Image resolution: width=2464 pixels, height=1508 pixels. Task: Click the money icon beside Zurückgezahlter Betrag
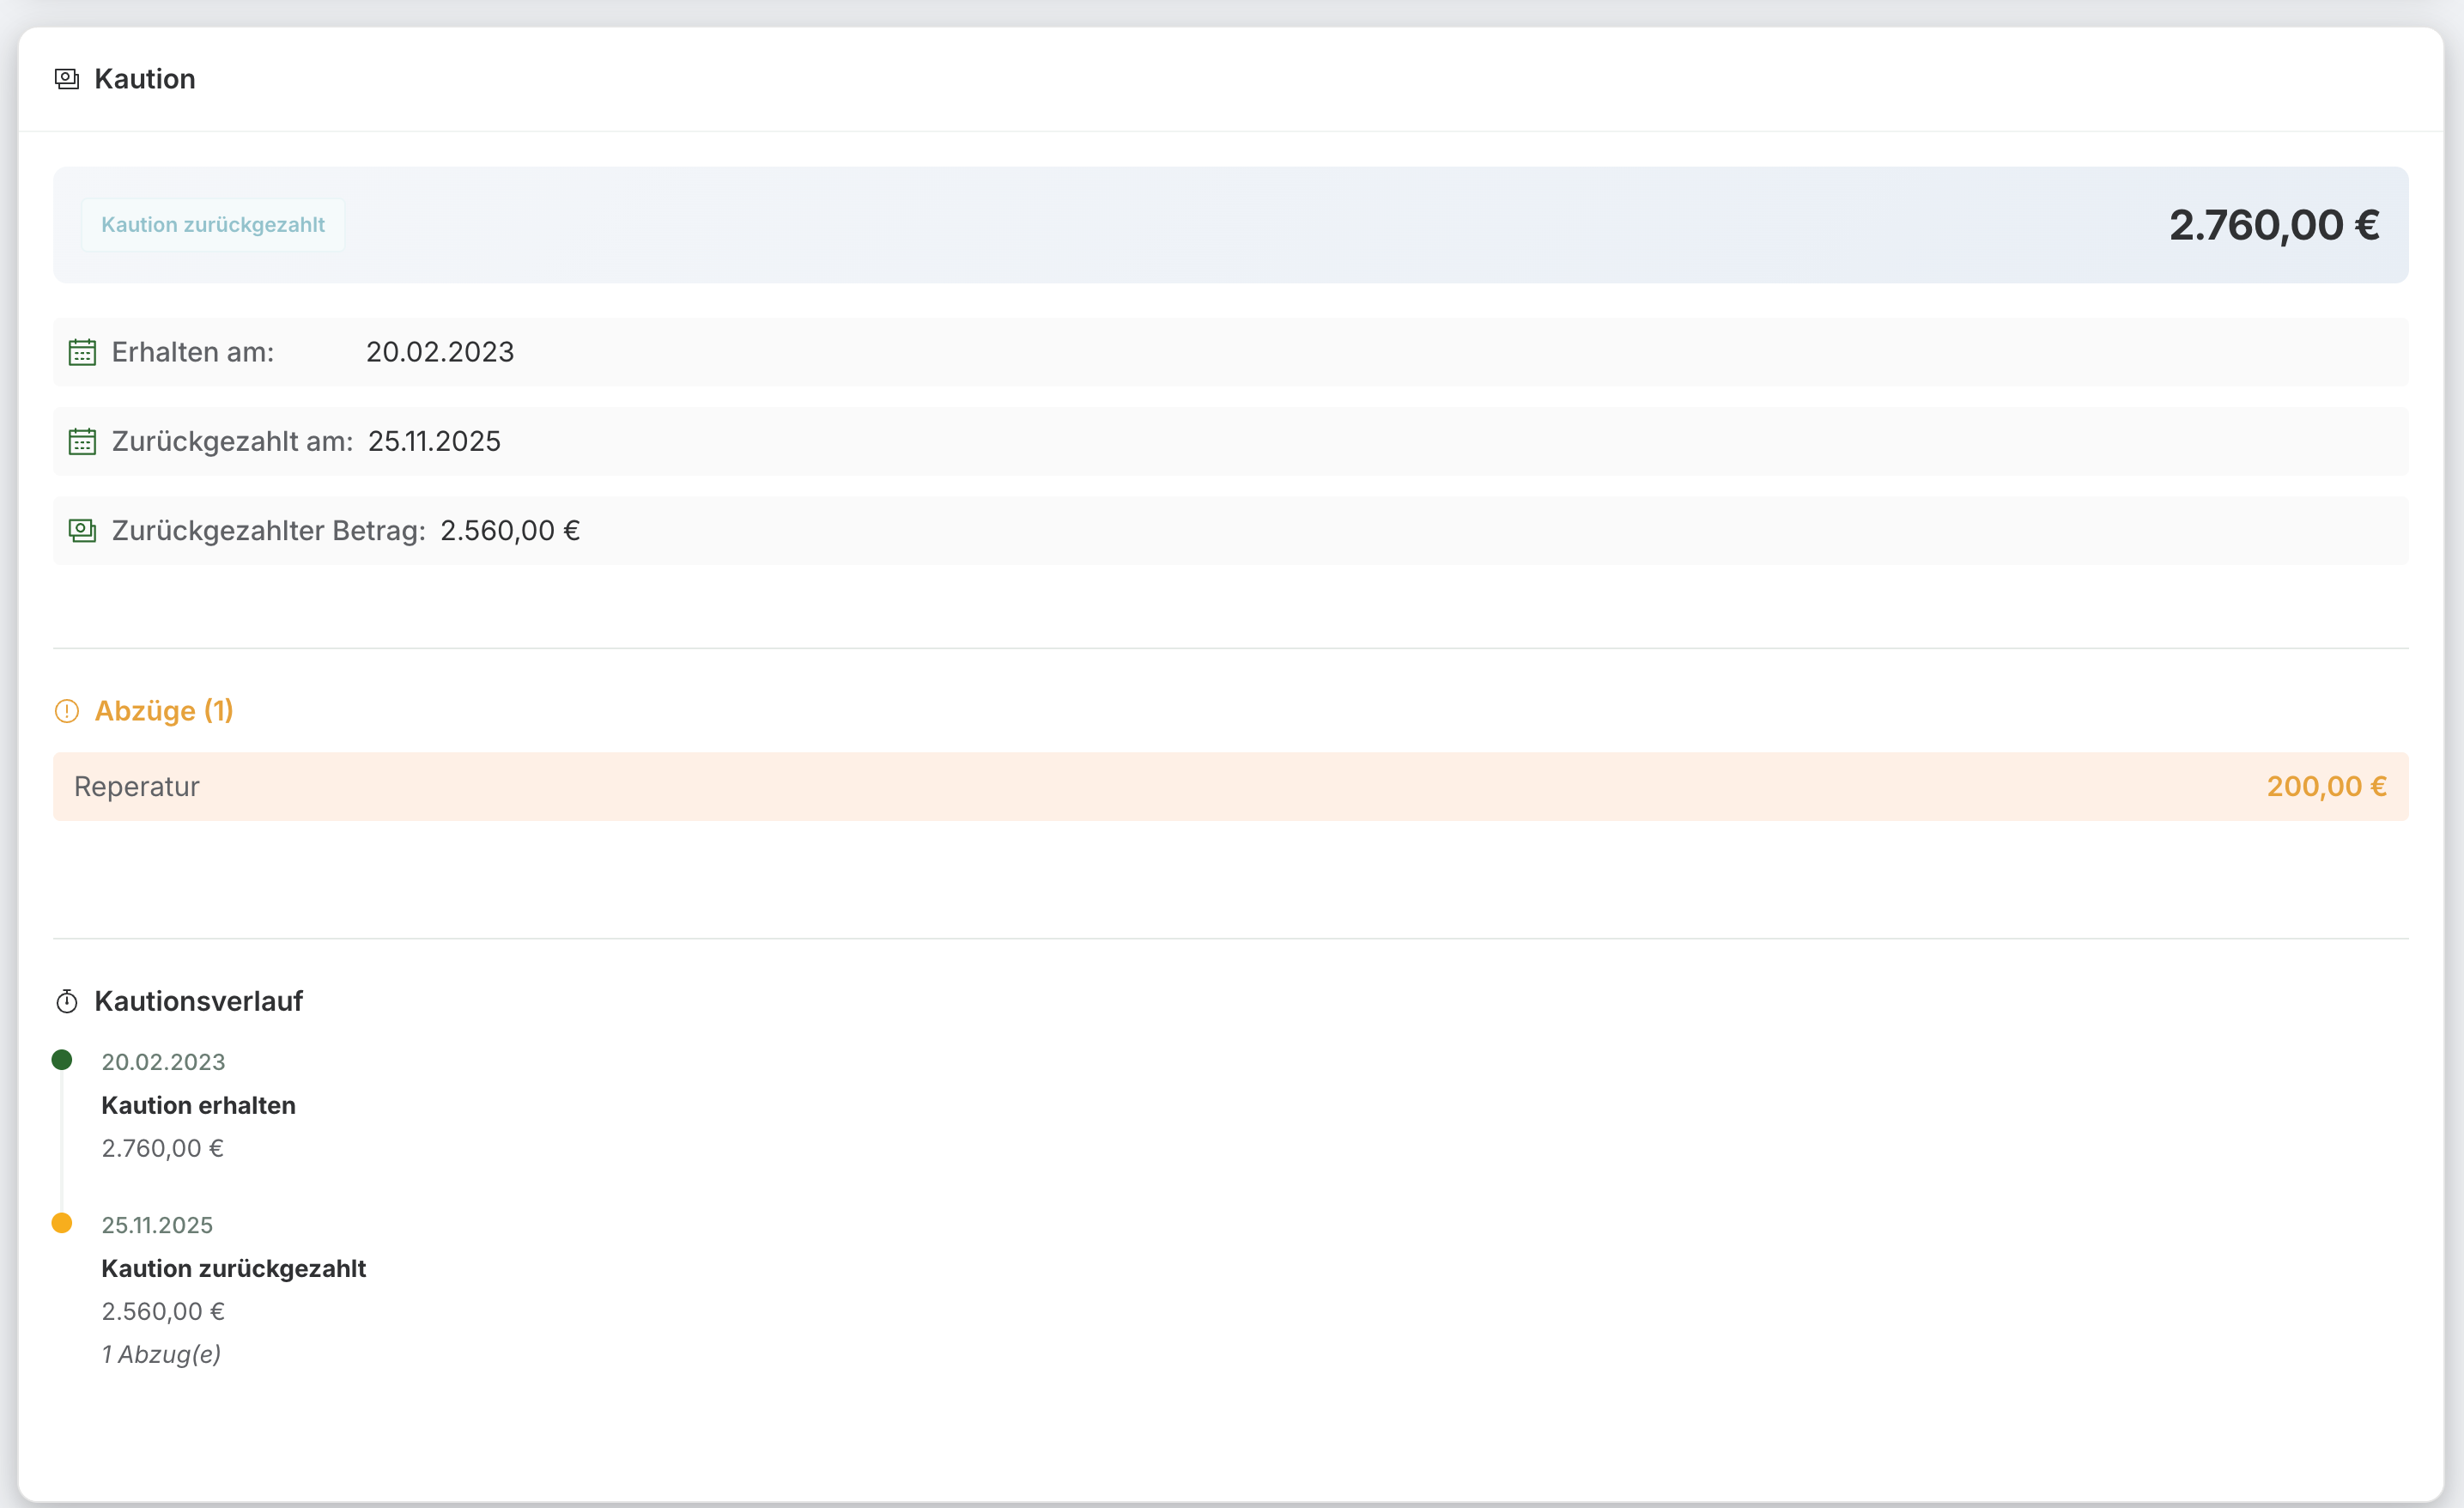(x=82, y=530)
